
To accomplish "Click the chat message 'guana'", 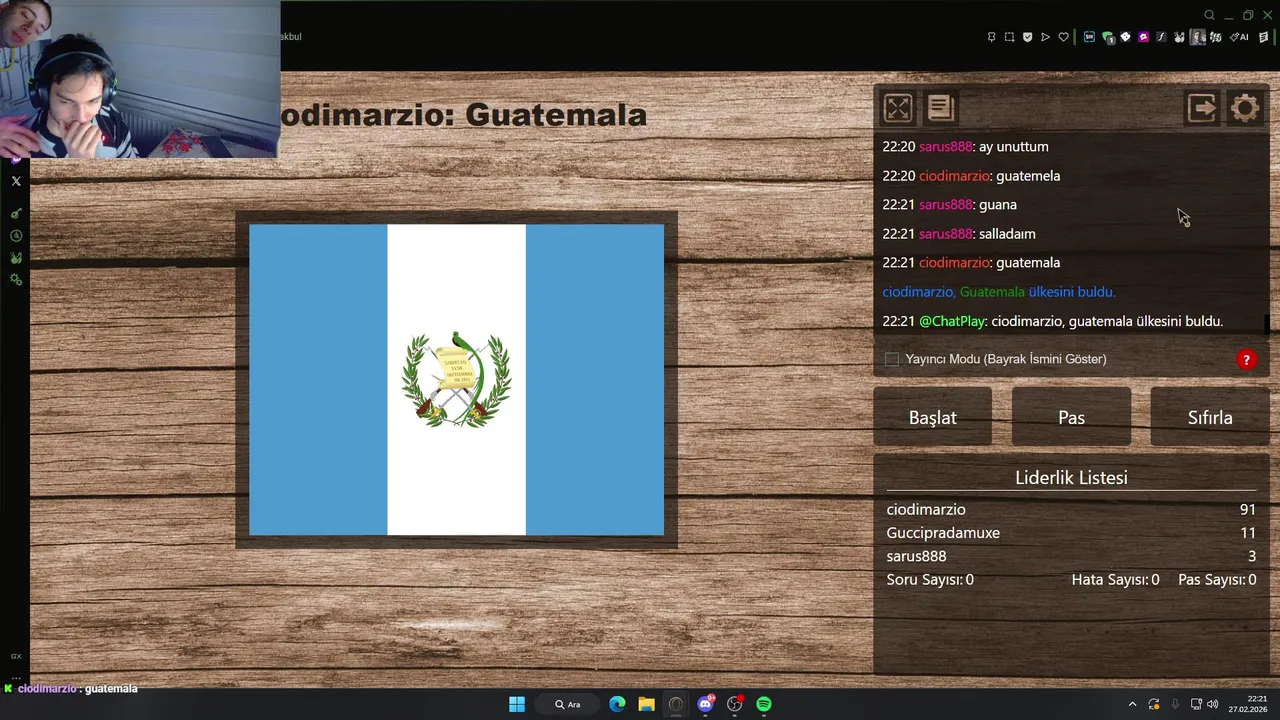I will 998,204.
